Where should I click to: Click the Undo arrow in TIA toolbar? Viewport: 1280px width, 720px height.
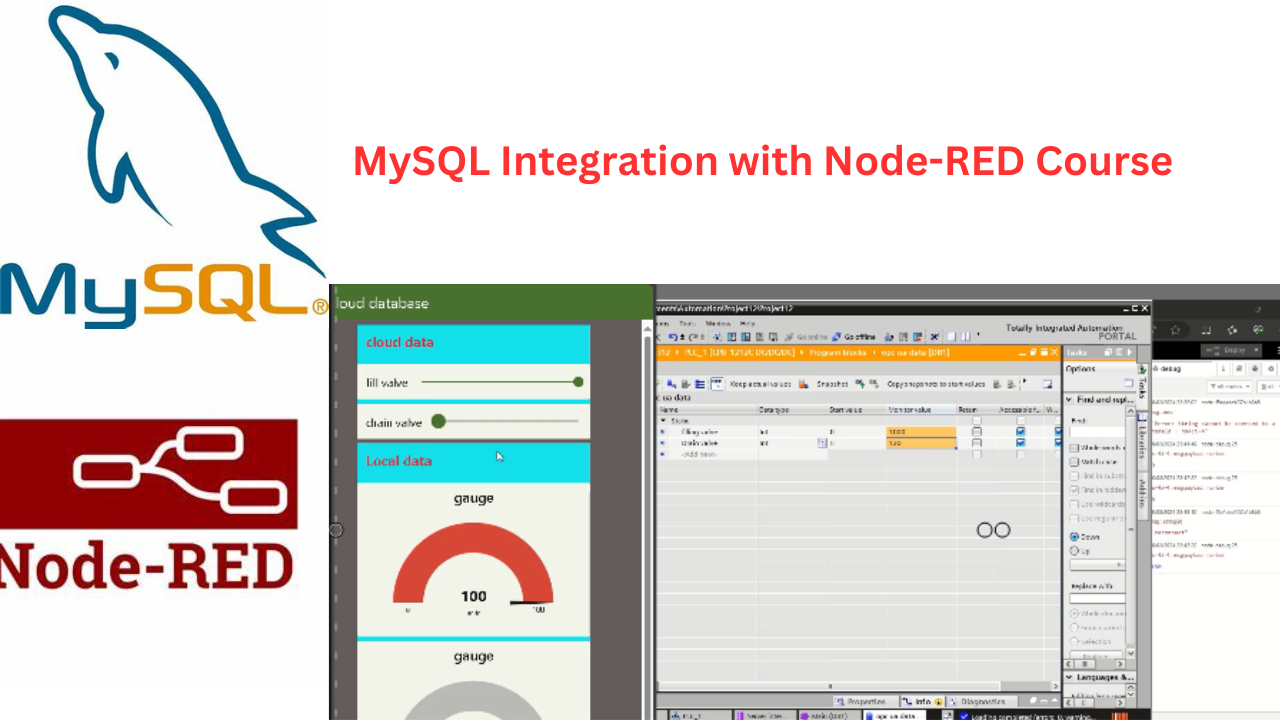pos(672,337)
